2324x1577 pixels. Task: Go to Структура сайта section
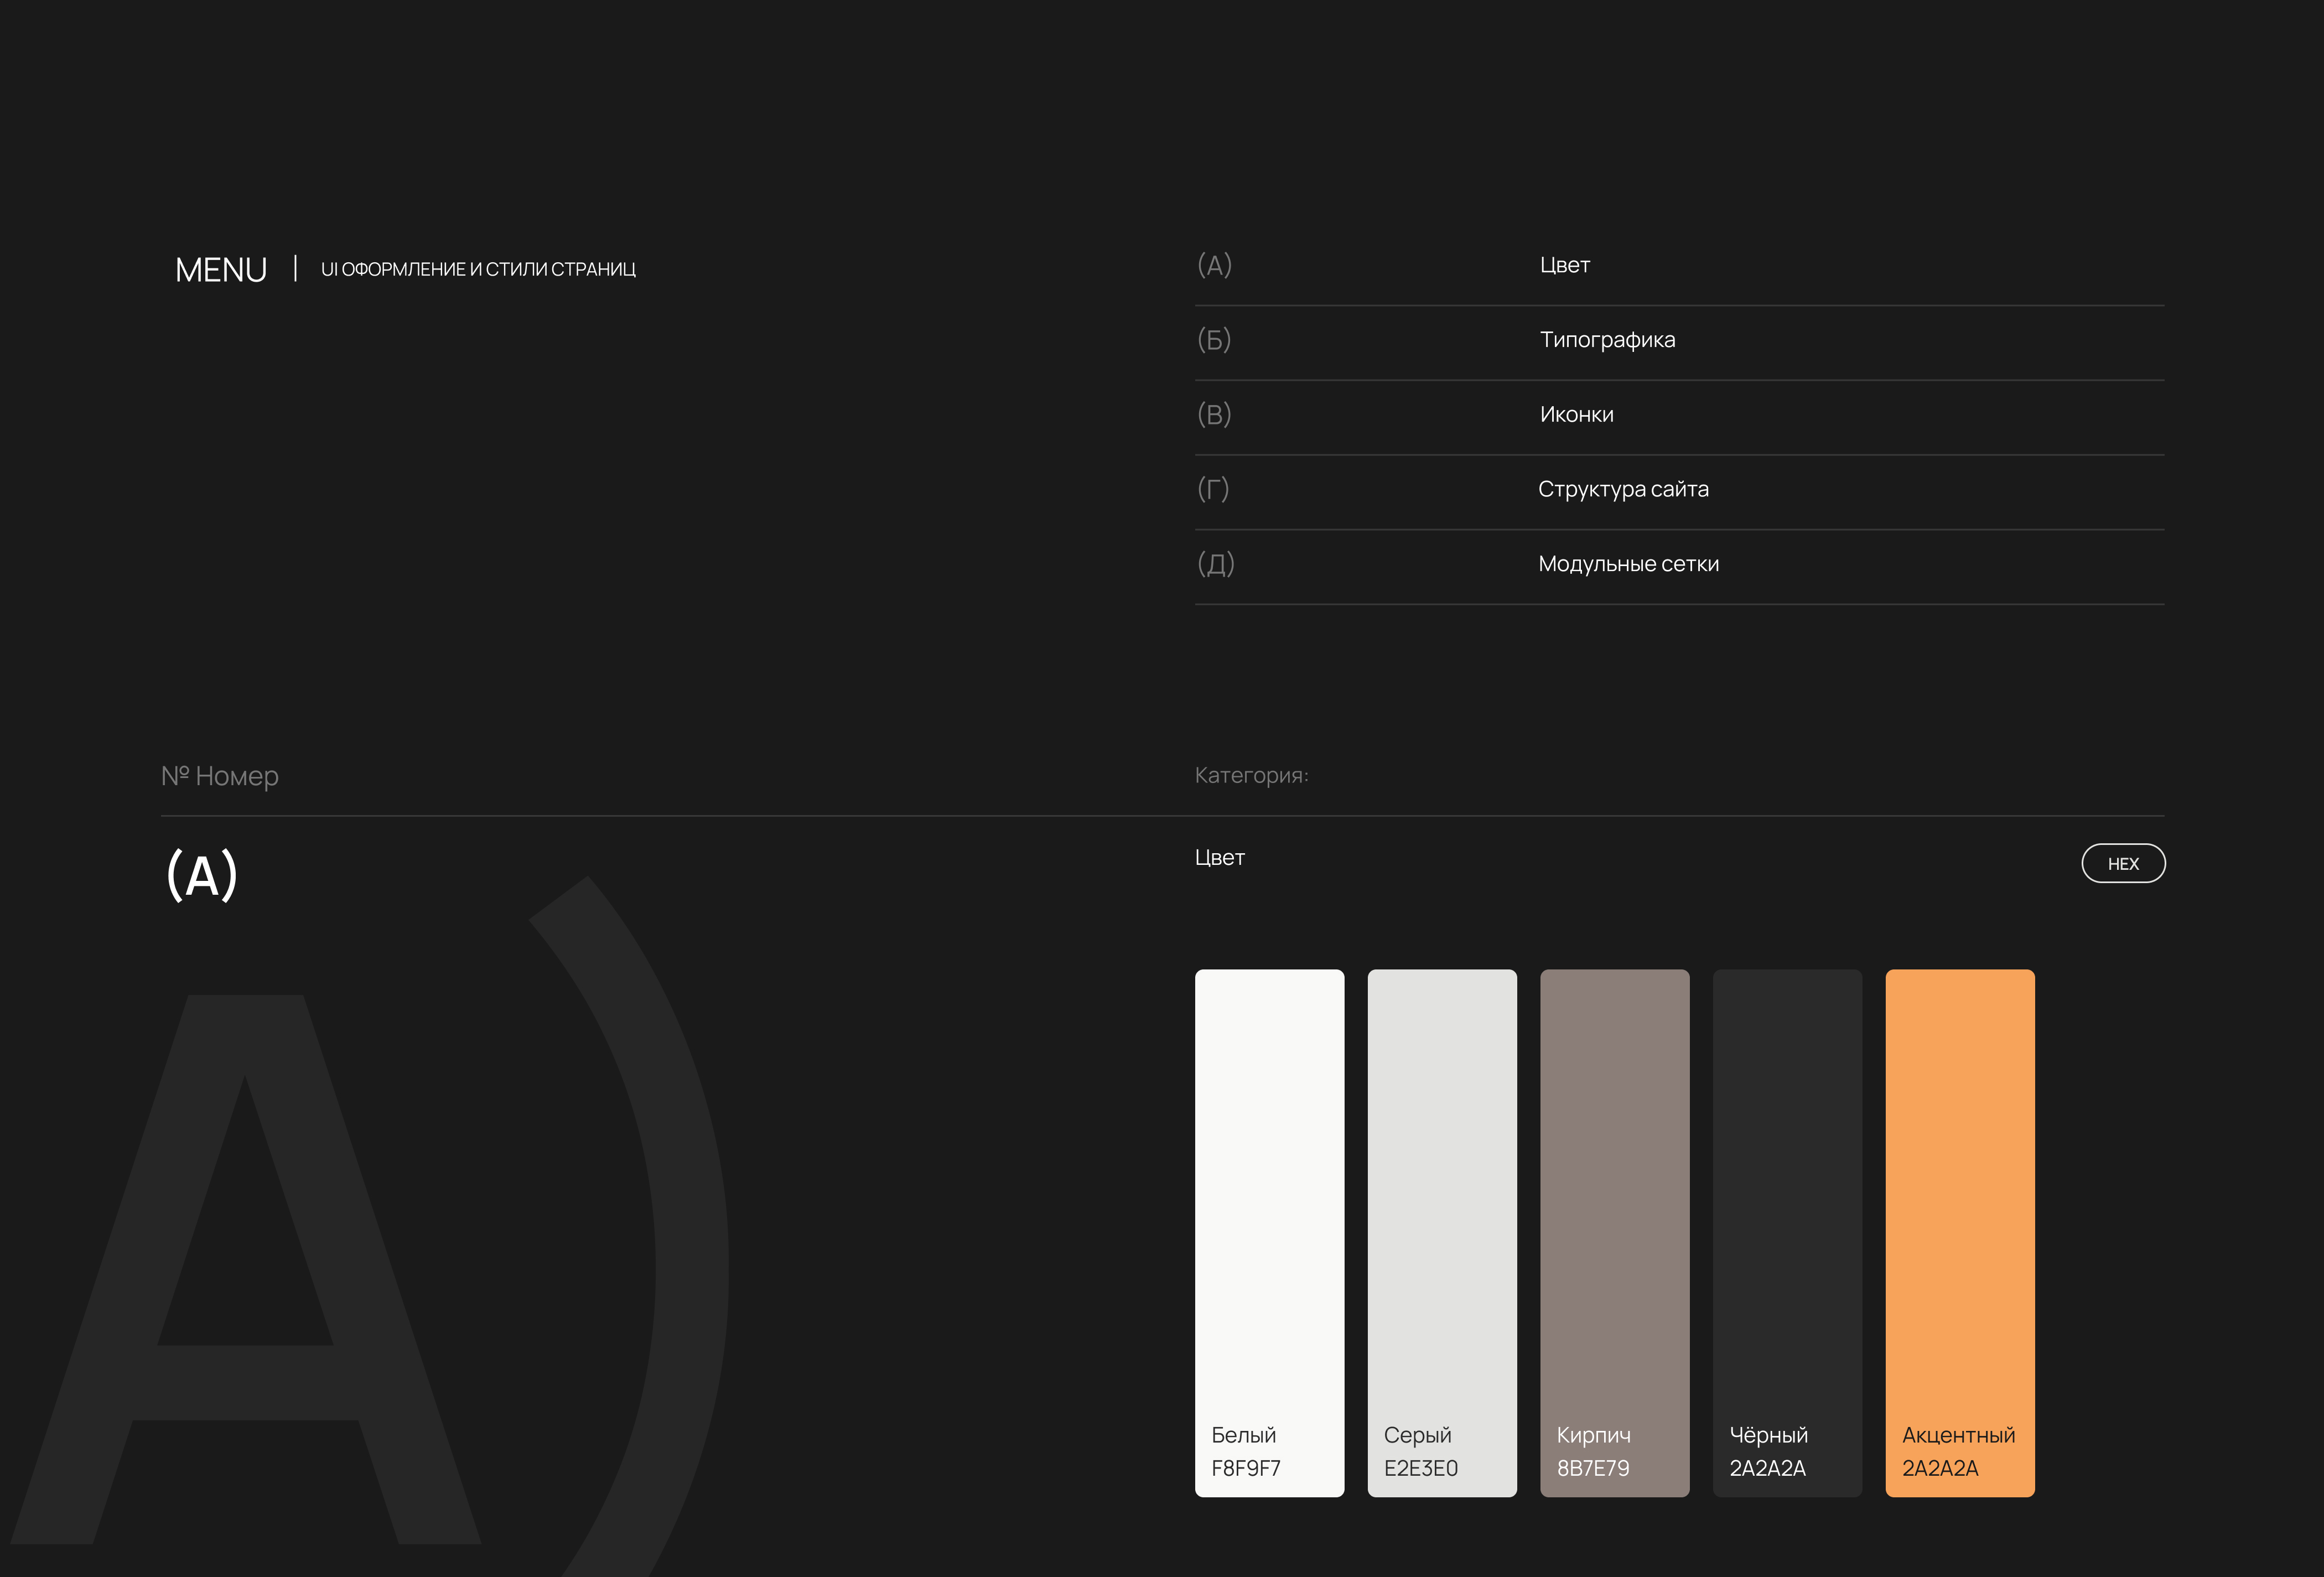tap(1622, 490)
